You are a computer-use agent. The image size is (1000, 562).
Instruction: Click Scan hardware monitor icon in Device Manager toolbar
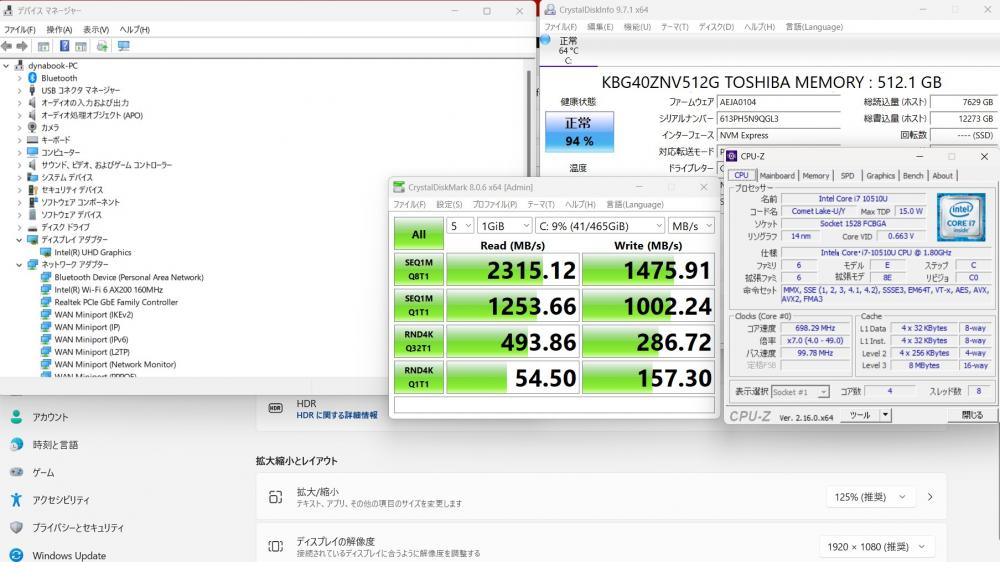coord(124,46)
